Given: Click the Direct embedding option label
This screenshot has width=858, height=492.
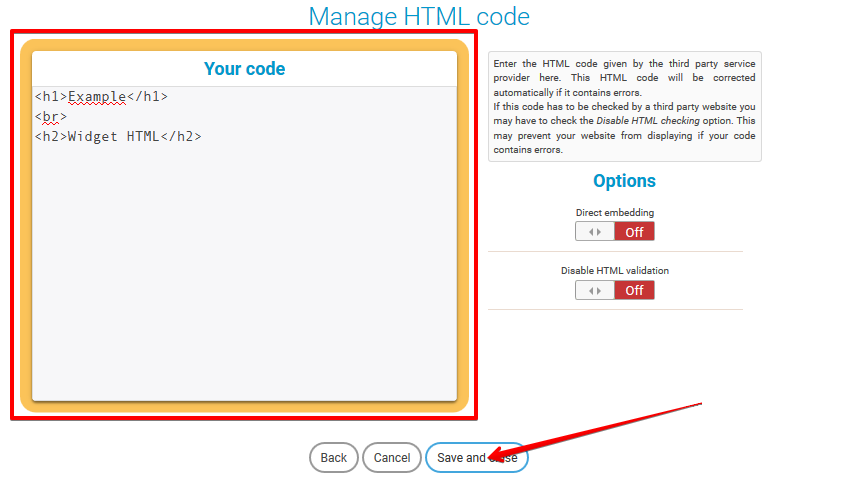Looking at the screenshot, I should (x=614, y=213).
